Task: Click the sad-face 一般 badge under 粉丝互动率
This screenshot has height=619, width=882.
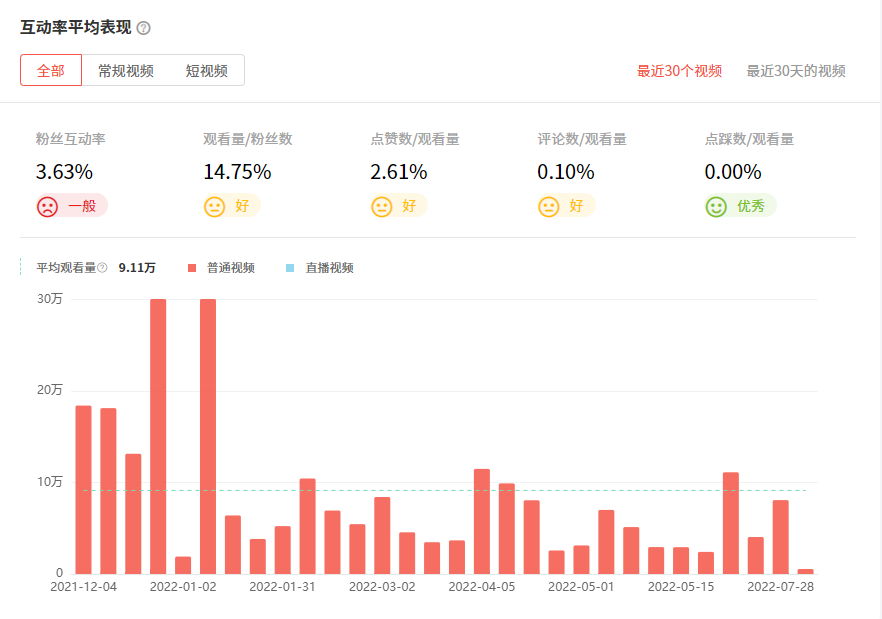Action: [72, 204]
